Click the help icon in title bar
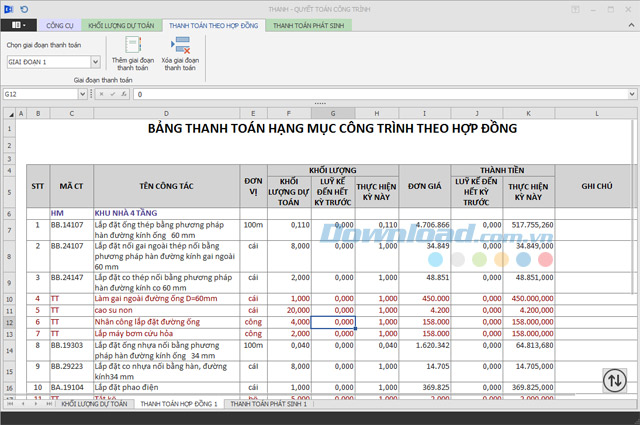 coord(575,9)
